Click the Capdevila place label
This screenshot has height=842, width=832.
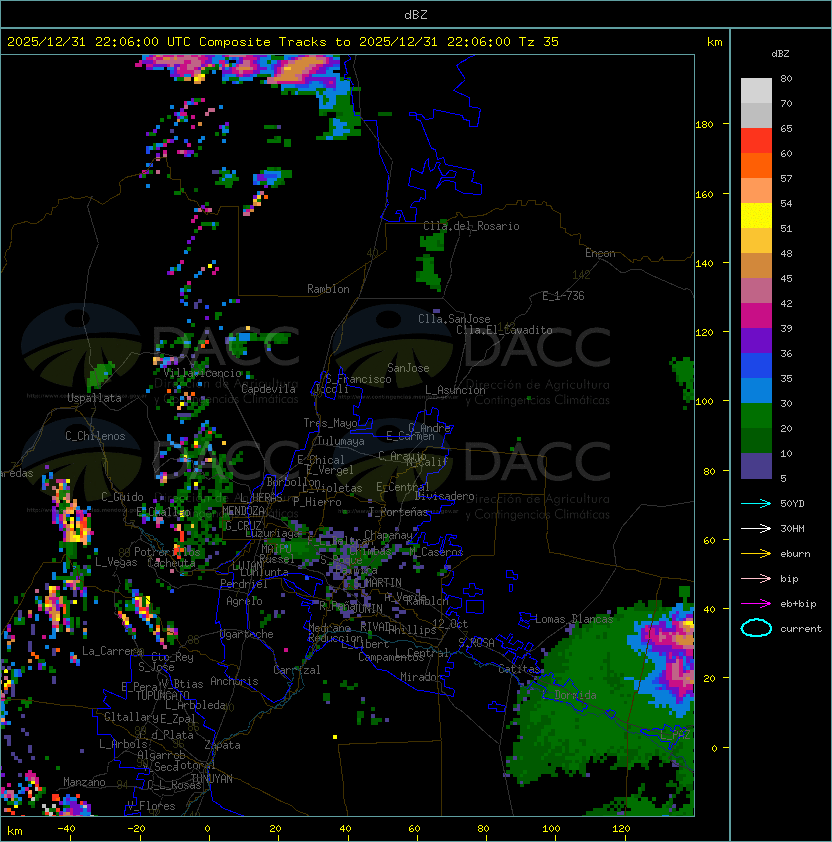(268, 388)
